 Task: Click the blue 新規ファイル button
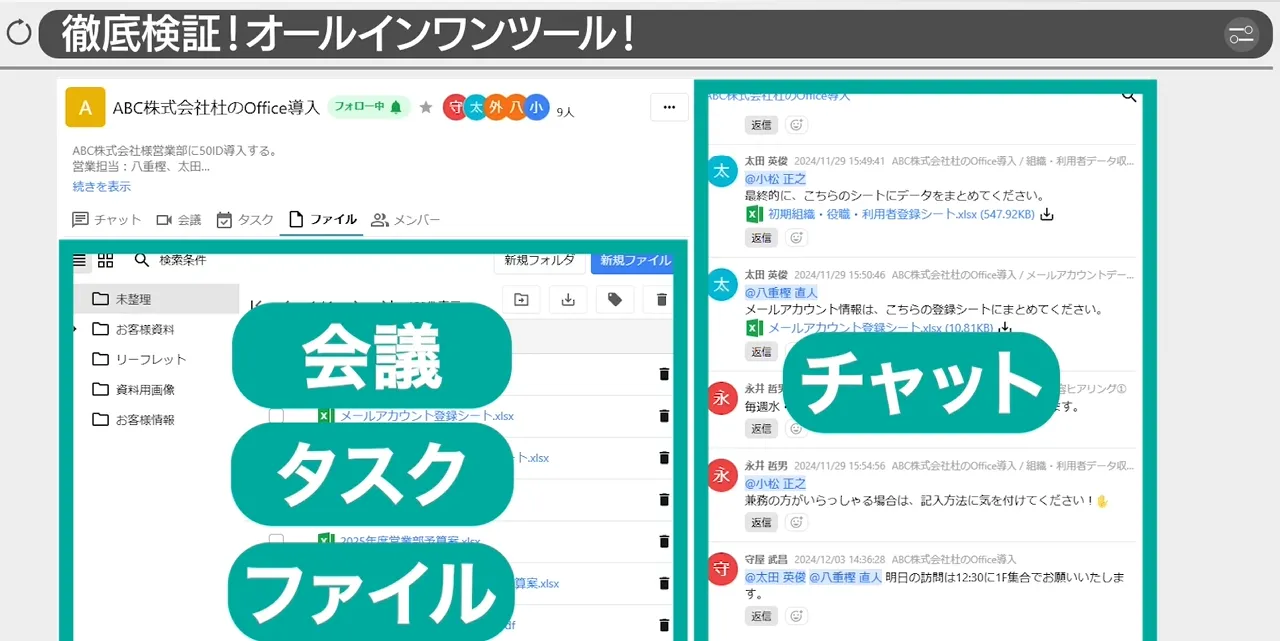click(633, 260)
